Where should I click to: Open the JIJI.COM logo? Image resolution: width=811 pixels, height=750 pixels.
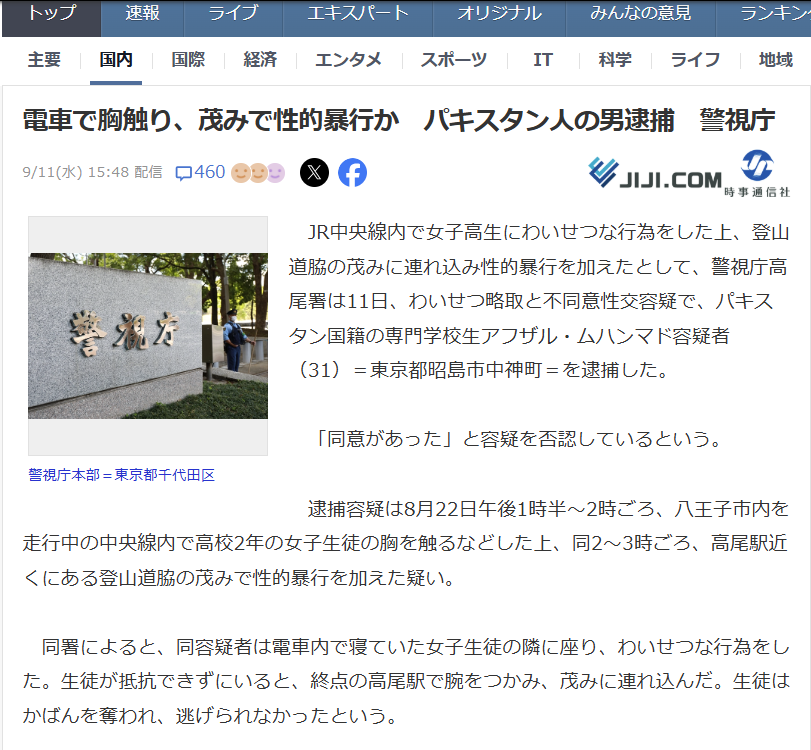[x=655, y=173]
